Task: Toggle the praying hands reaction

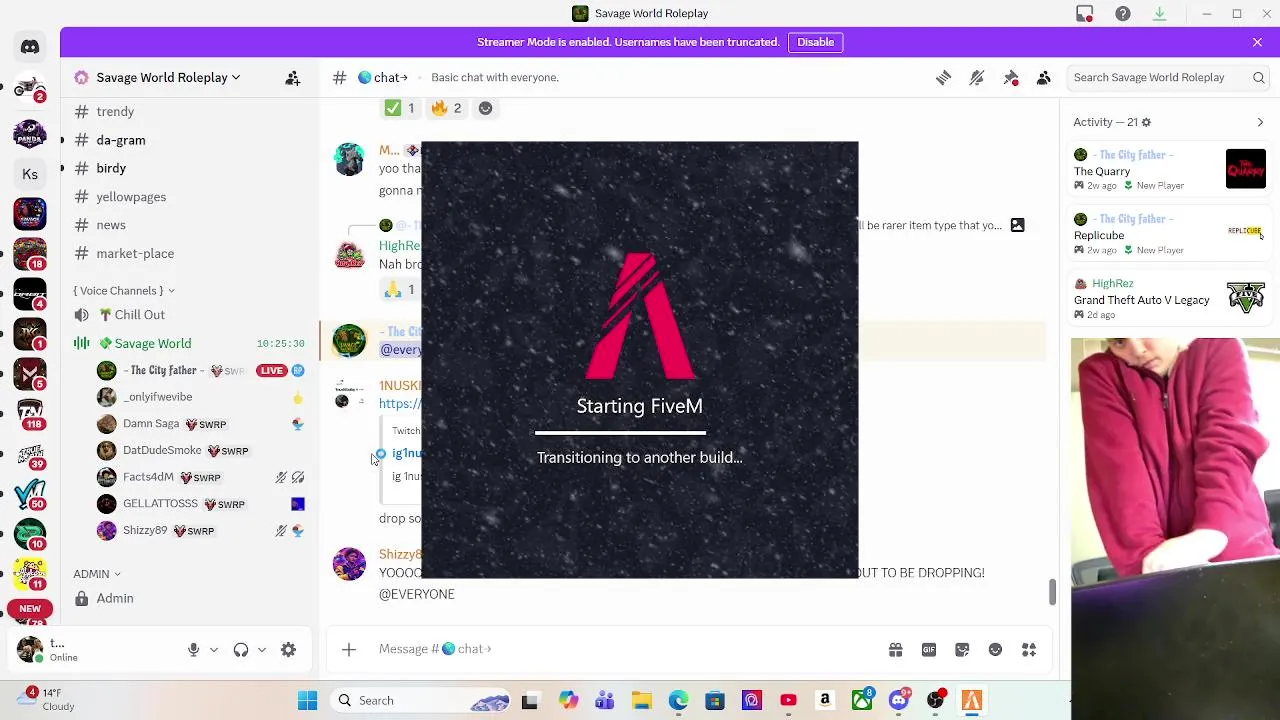Action: pos(400,290)
